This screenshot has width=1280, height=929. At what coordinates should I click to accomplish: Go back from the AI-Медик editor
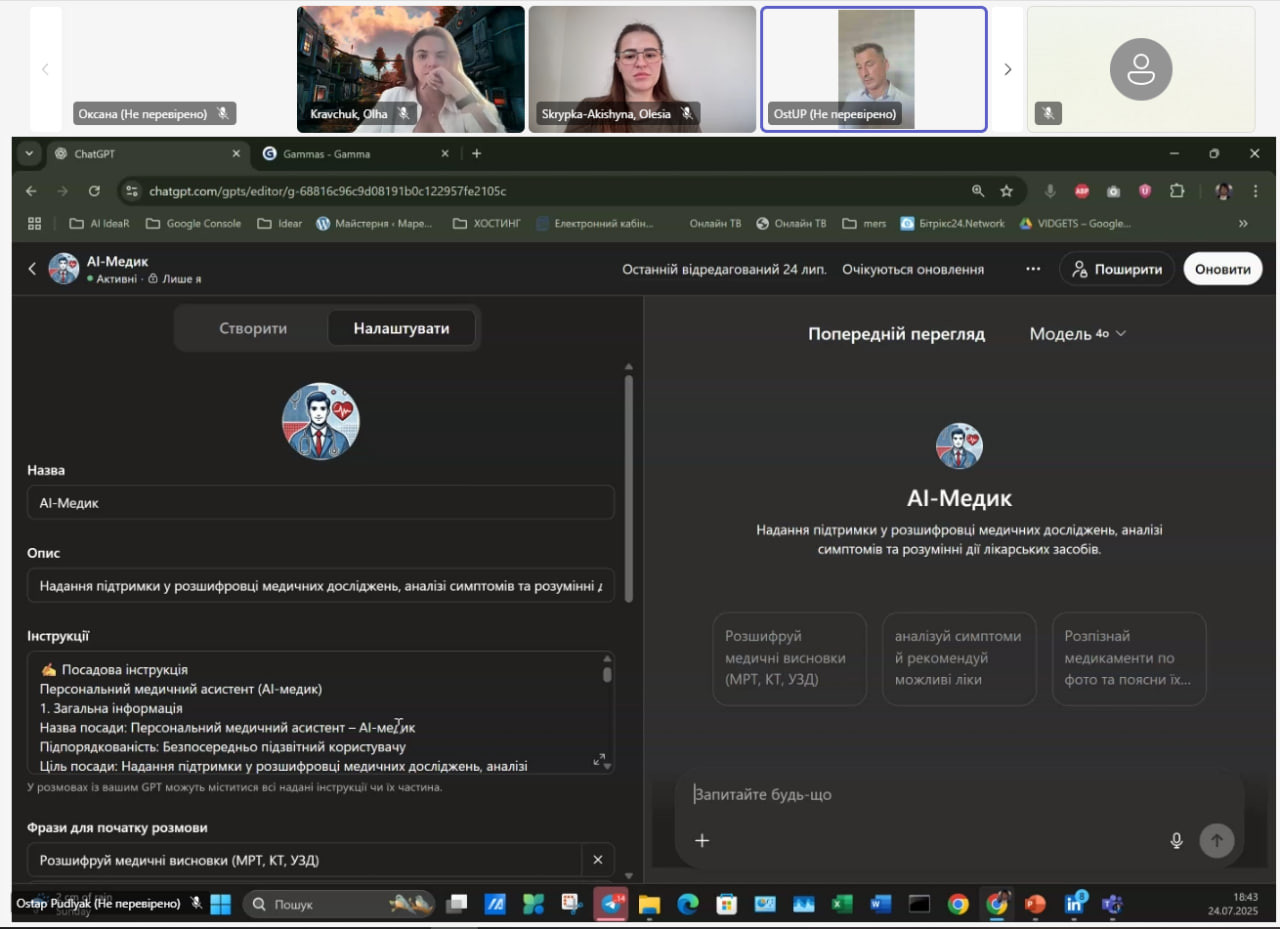(32, 269)
